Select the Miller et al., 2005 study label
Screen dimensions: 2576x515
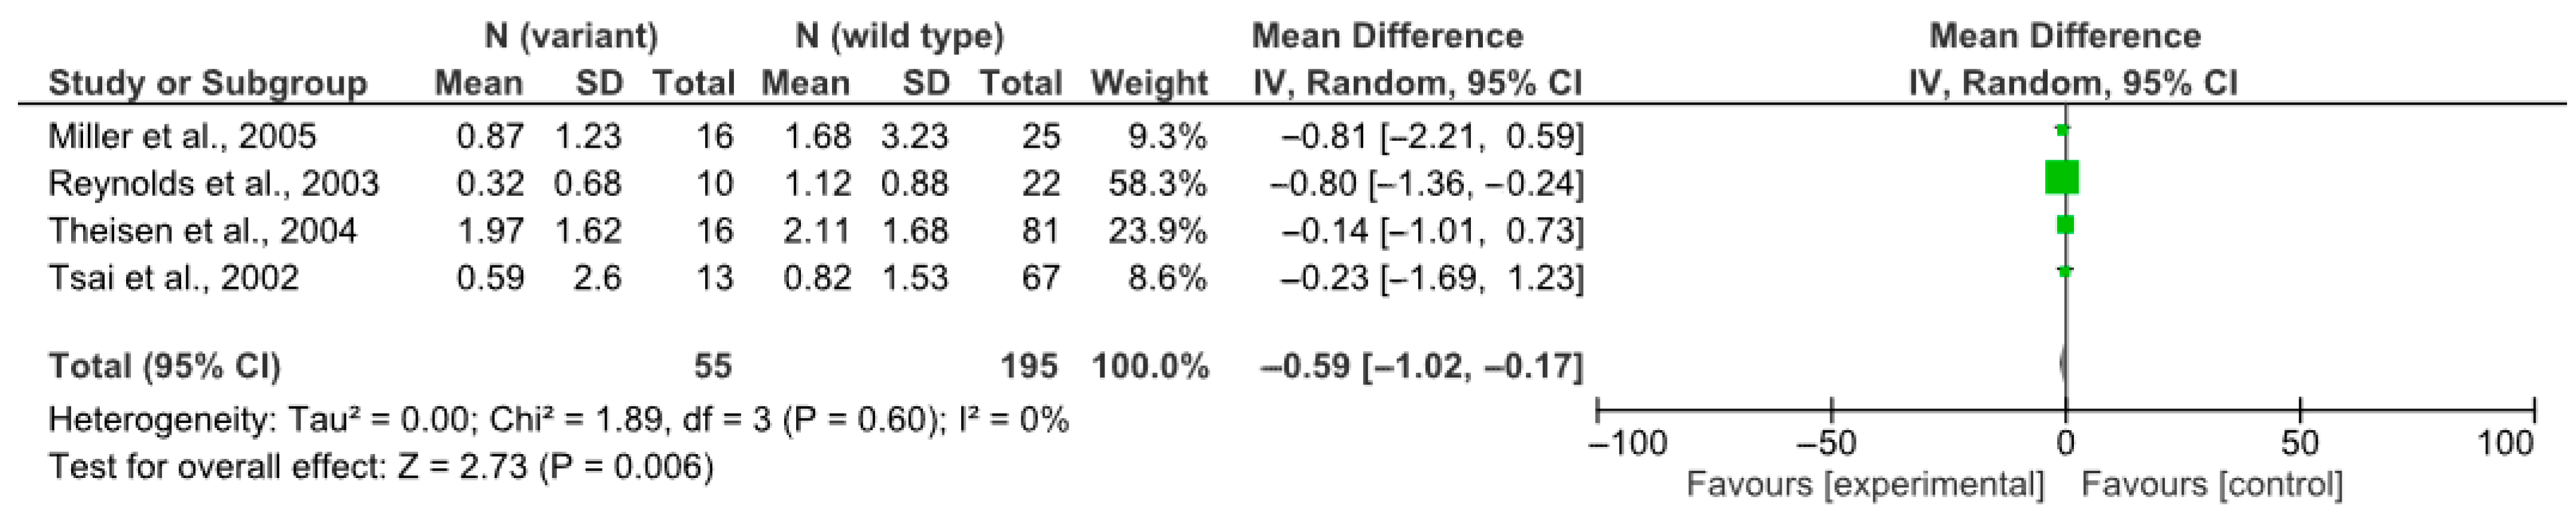182,136
